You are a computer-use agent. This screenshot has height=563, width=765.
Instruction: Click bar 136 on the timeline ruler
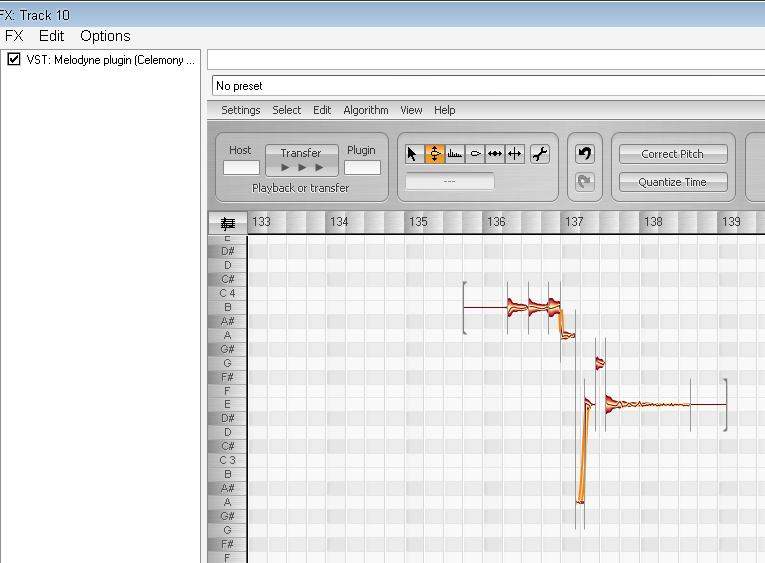[x=496, y=222]
